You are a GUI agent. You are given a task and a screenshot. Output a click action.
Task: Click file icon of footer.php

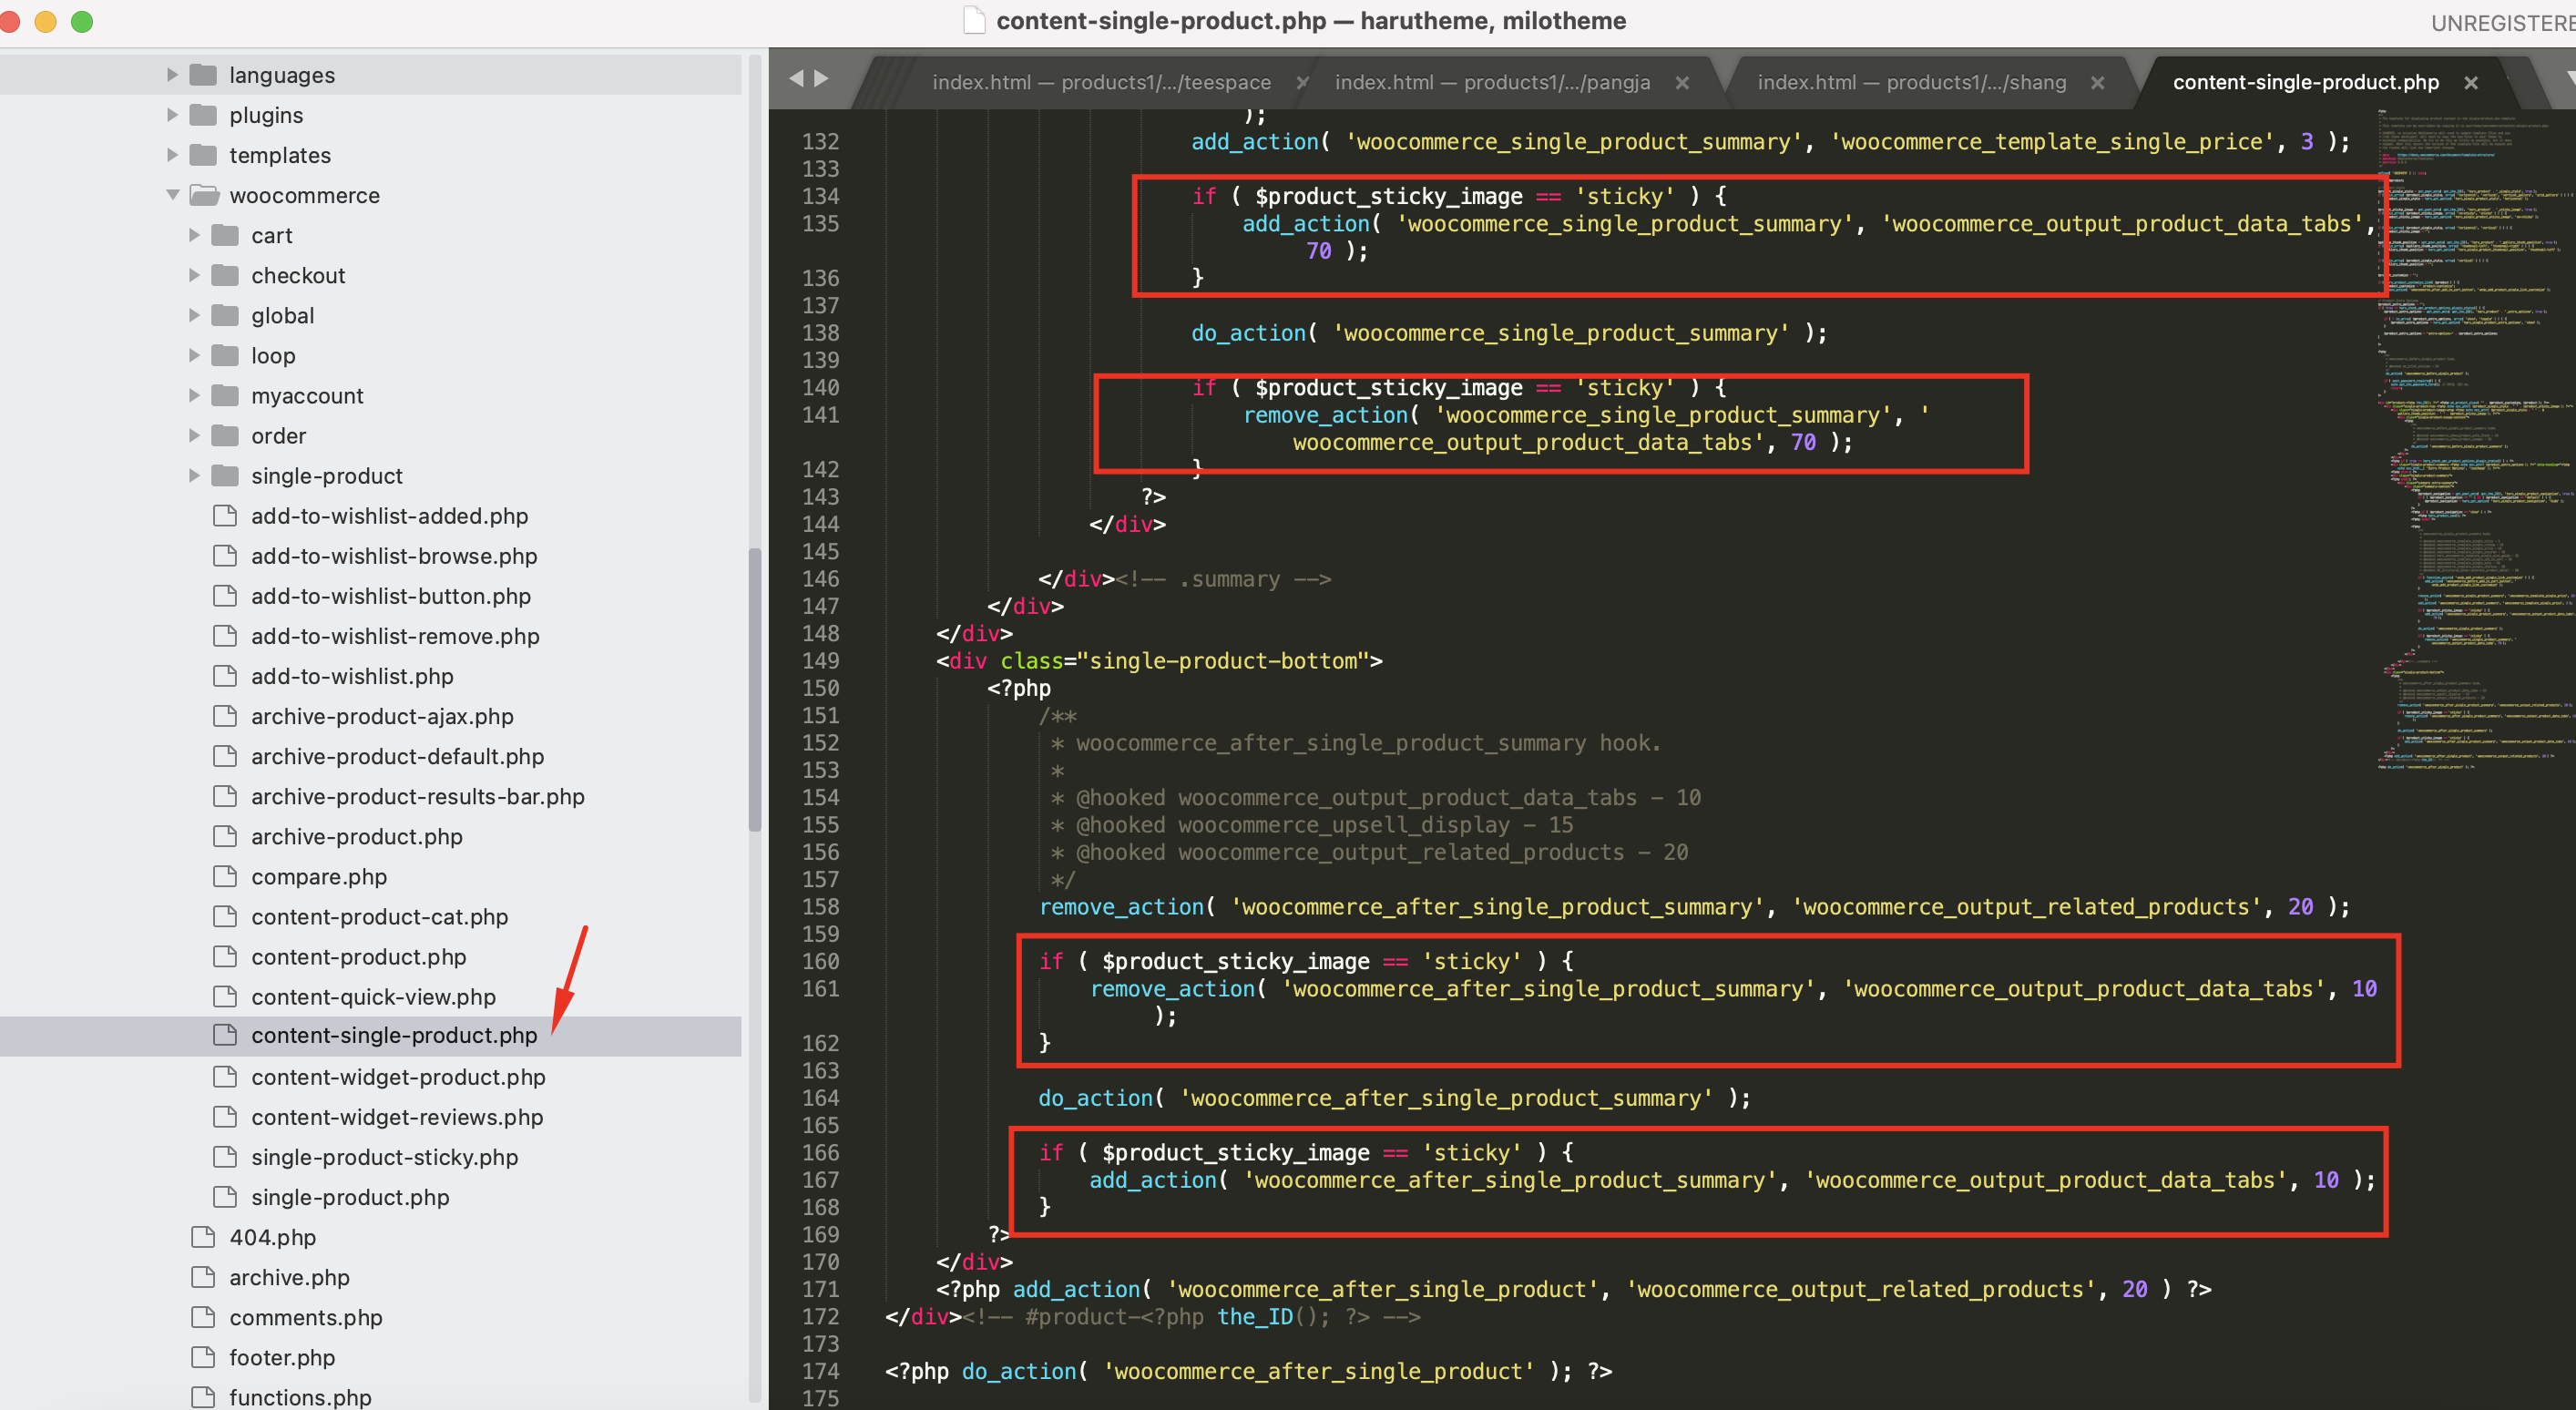tap(204, 1357)
